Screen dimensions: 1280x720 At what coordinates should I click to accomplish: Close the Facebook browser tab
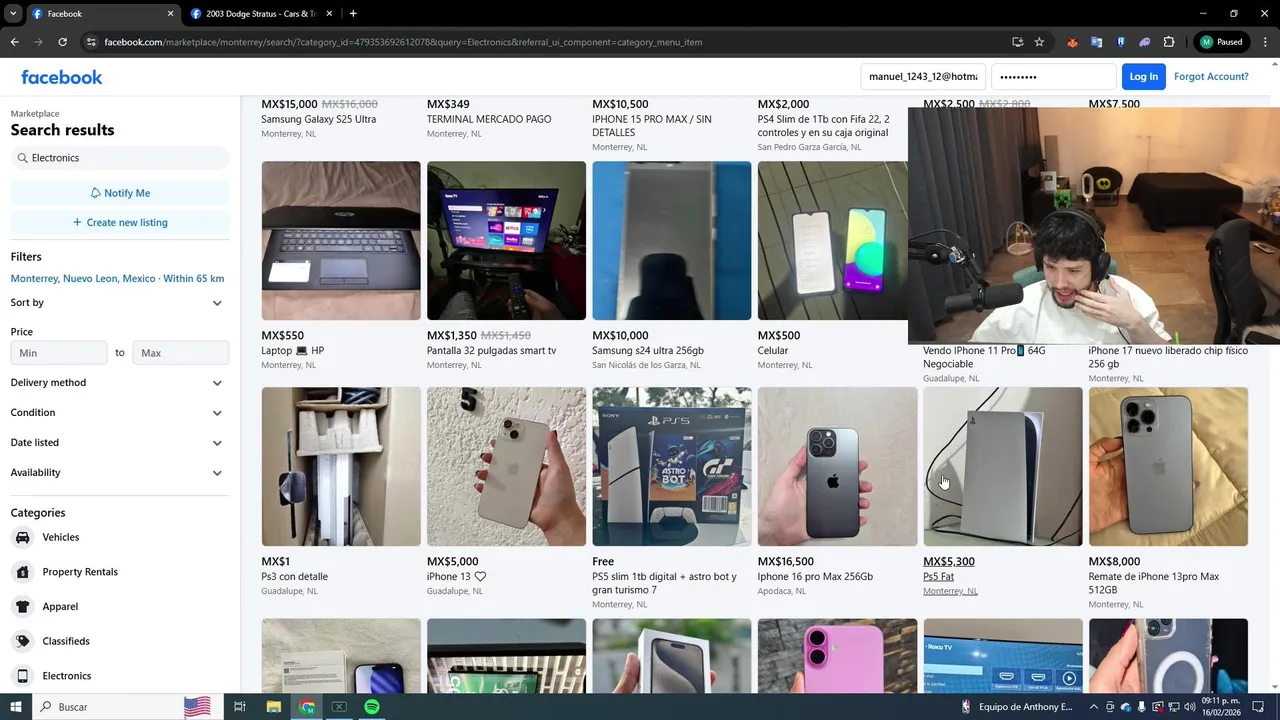(170, 14)
